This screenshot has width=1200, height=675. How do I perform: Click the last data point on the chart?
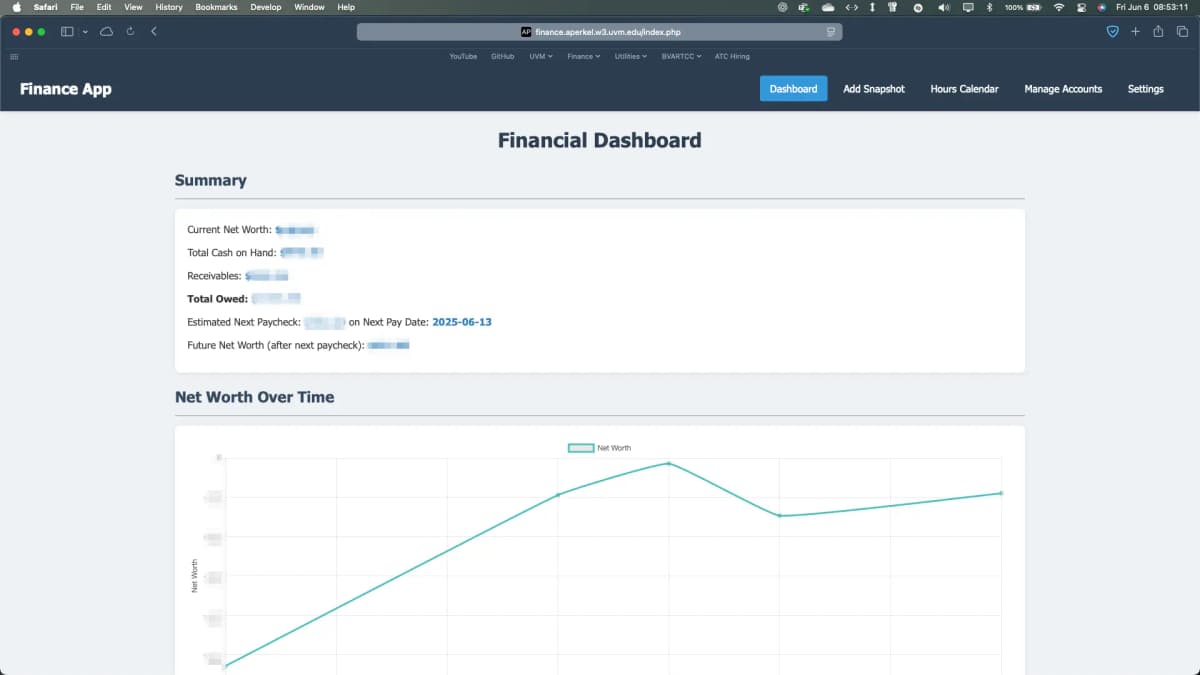(1001, 493)
